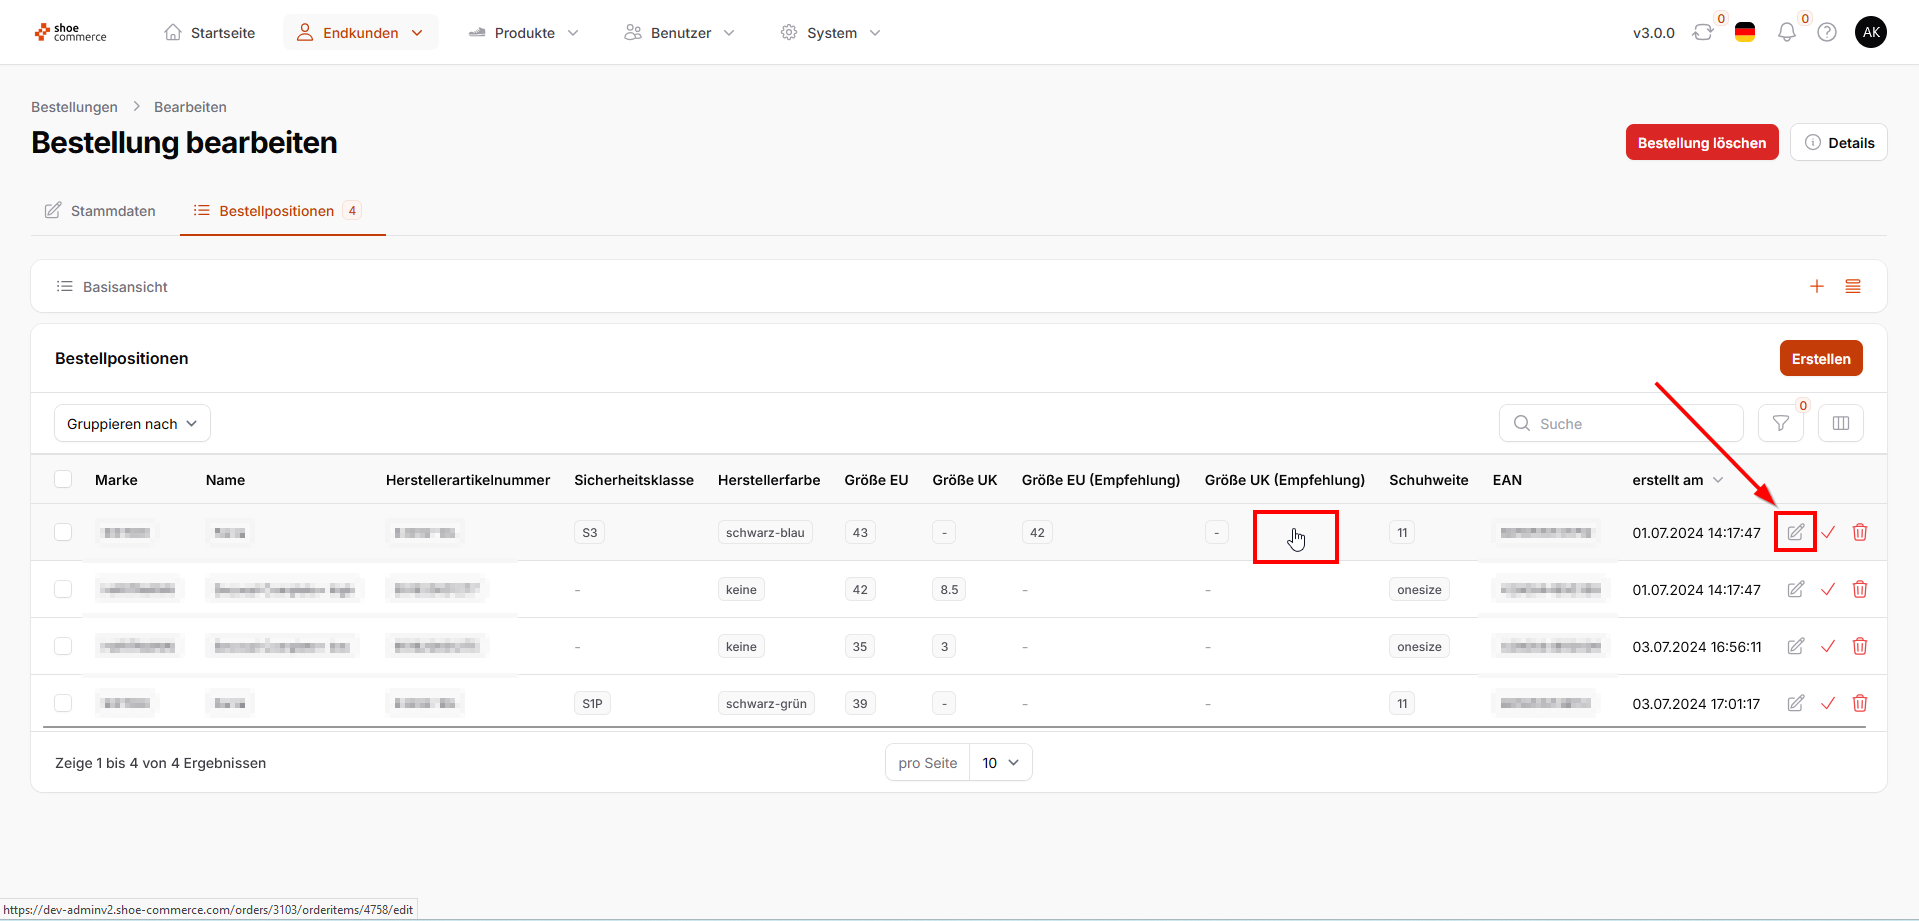Screen dimensions: 1919x921
Task: Open the Gruppieren nach dropdown
Action: 132,423
